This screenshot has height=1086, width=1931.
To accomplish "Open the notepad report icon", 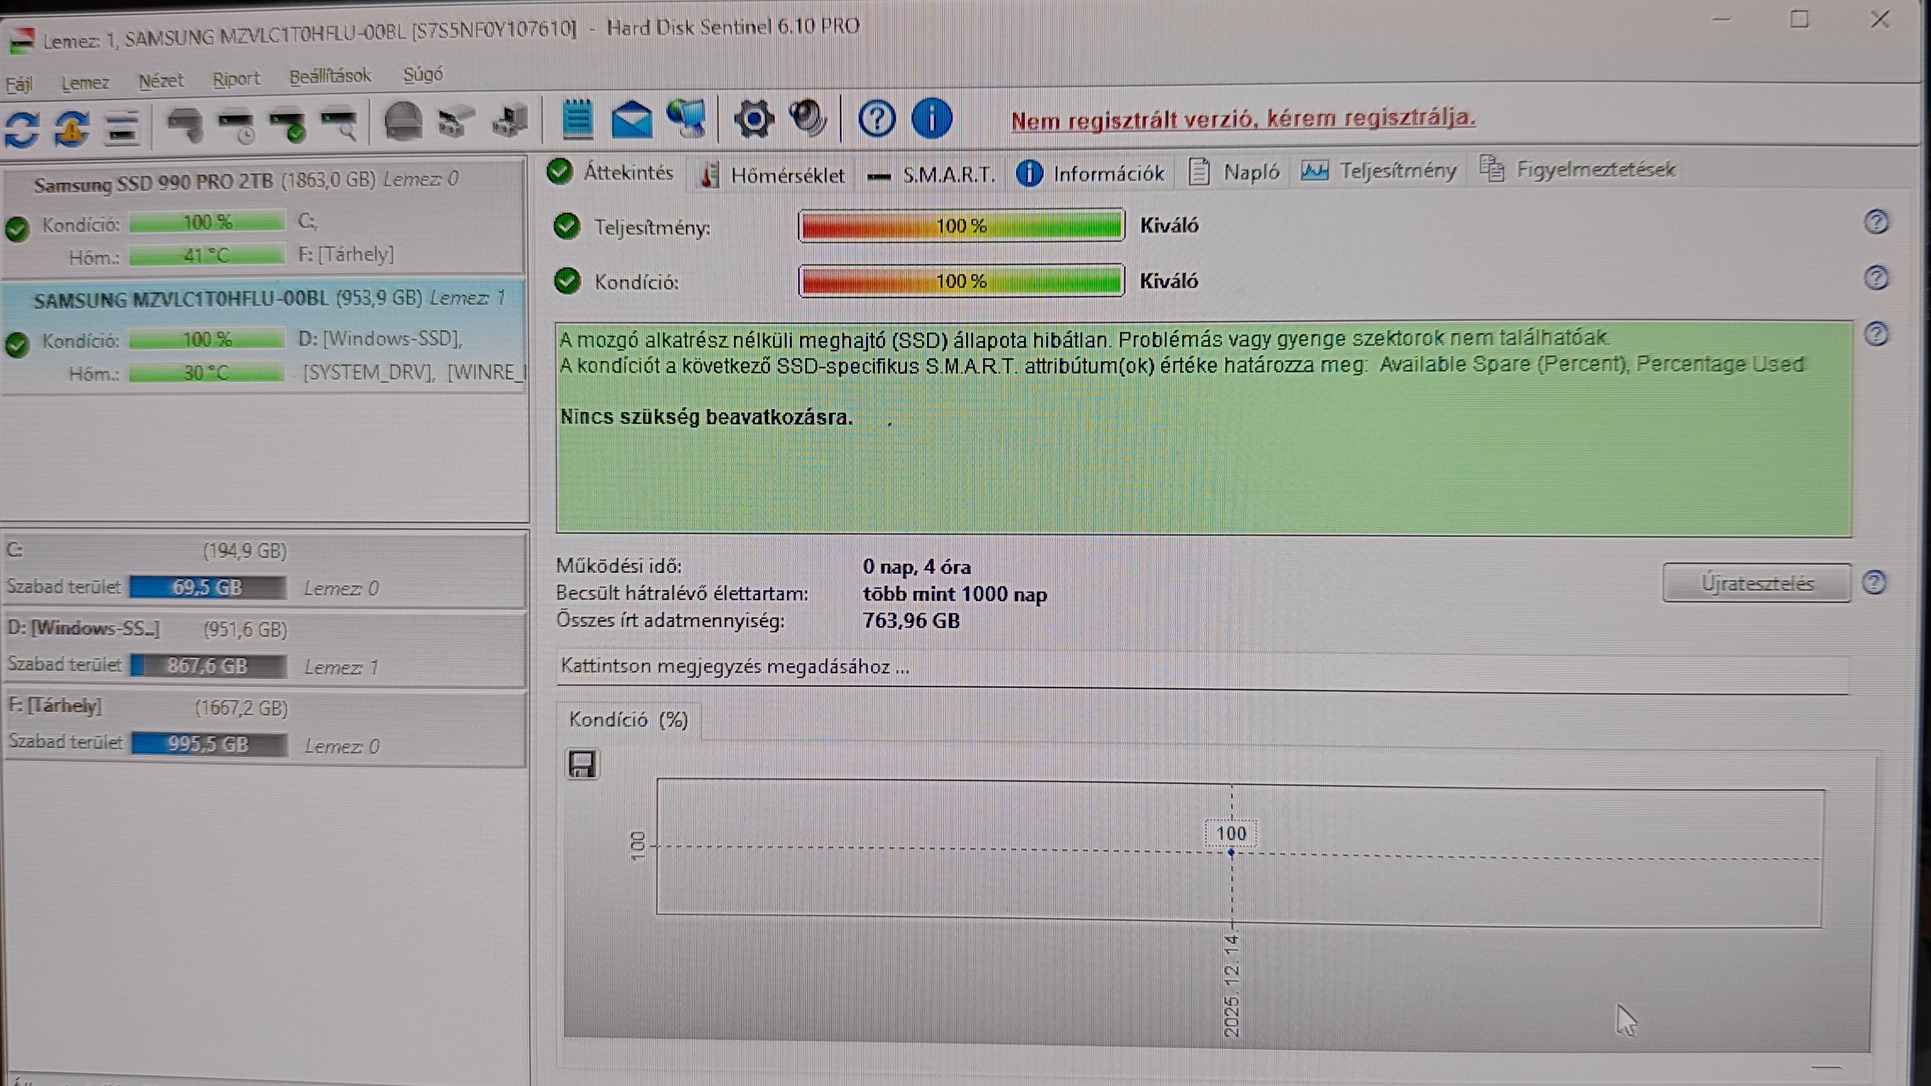I will pyautogui.click(x=577, y=120).
